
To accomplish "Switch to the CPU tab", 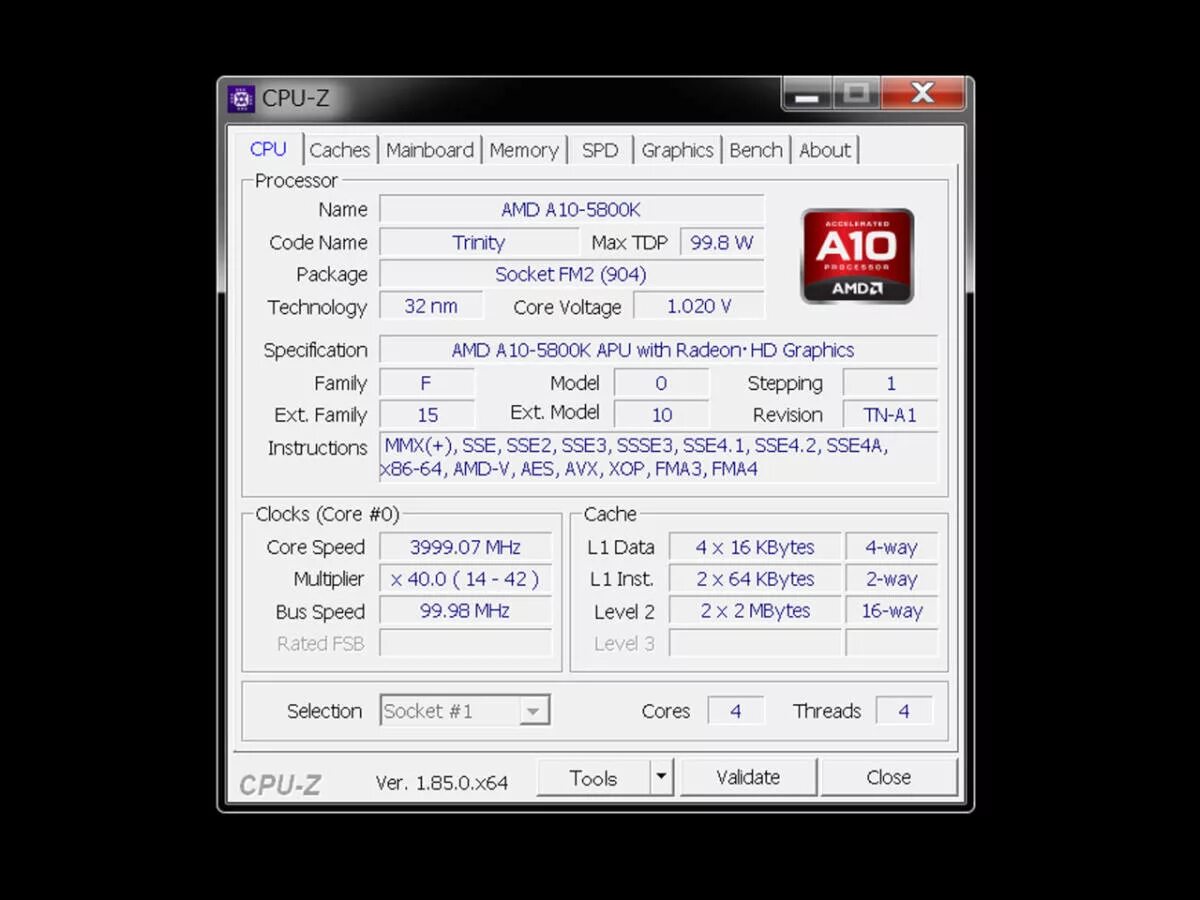I will (x=268, y=149).
